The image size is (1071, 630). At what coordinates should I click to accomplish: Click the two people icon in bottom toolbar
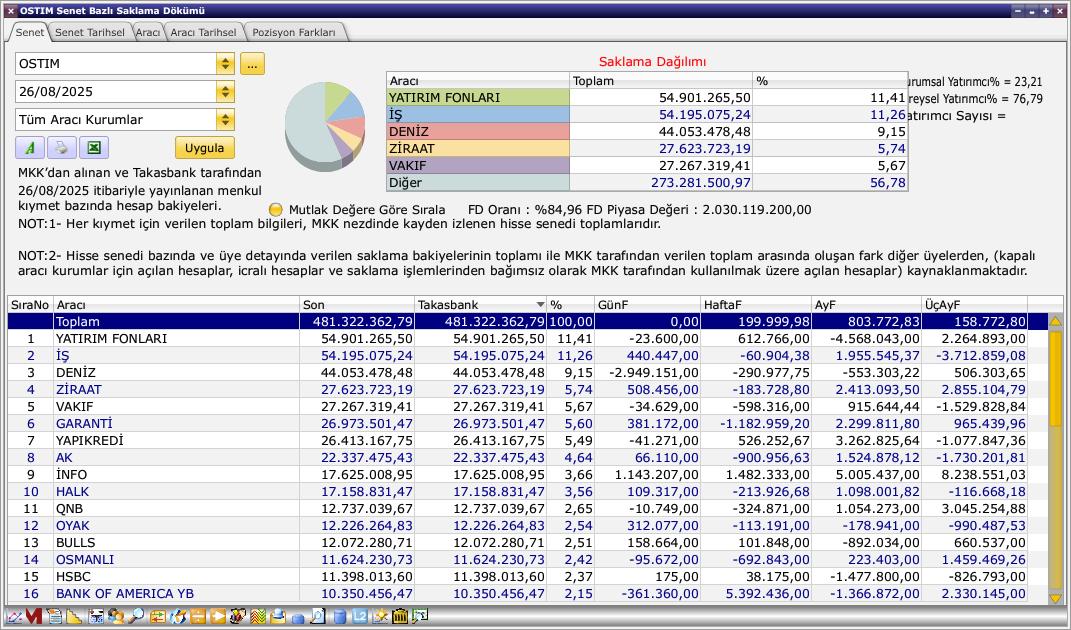116,616
